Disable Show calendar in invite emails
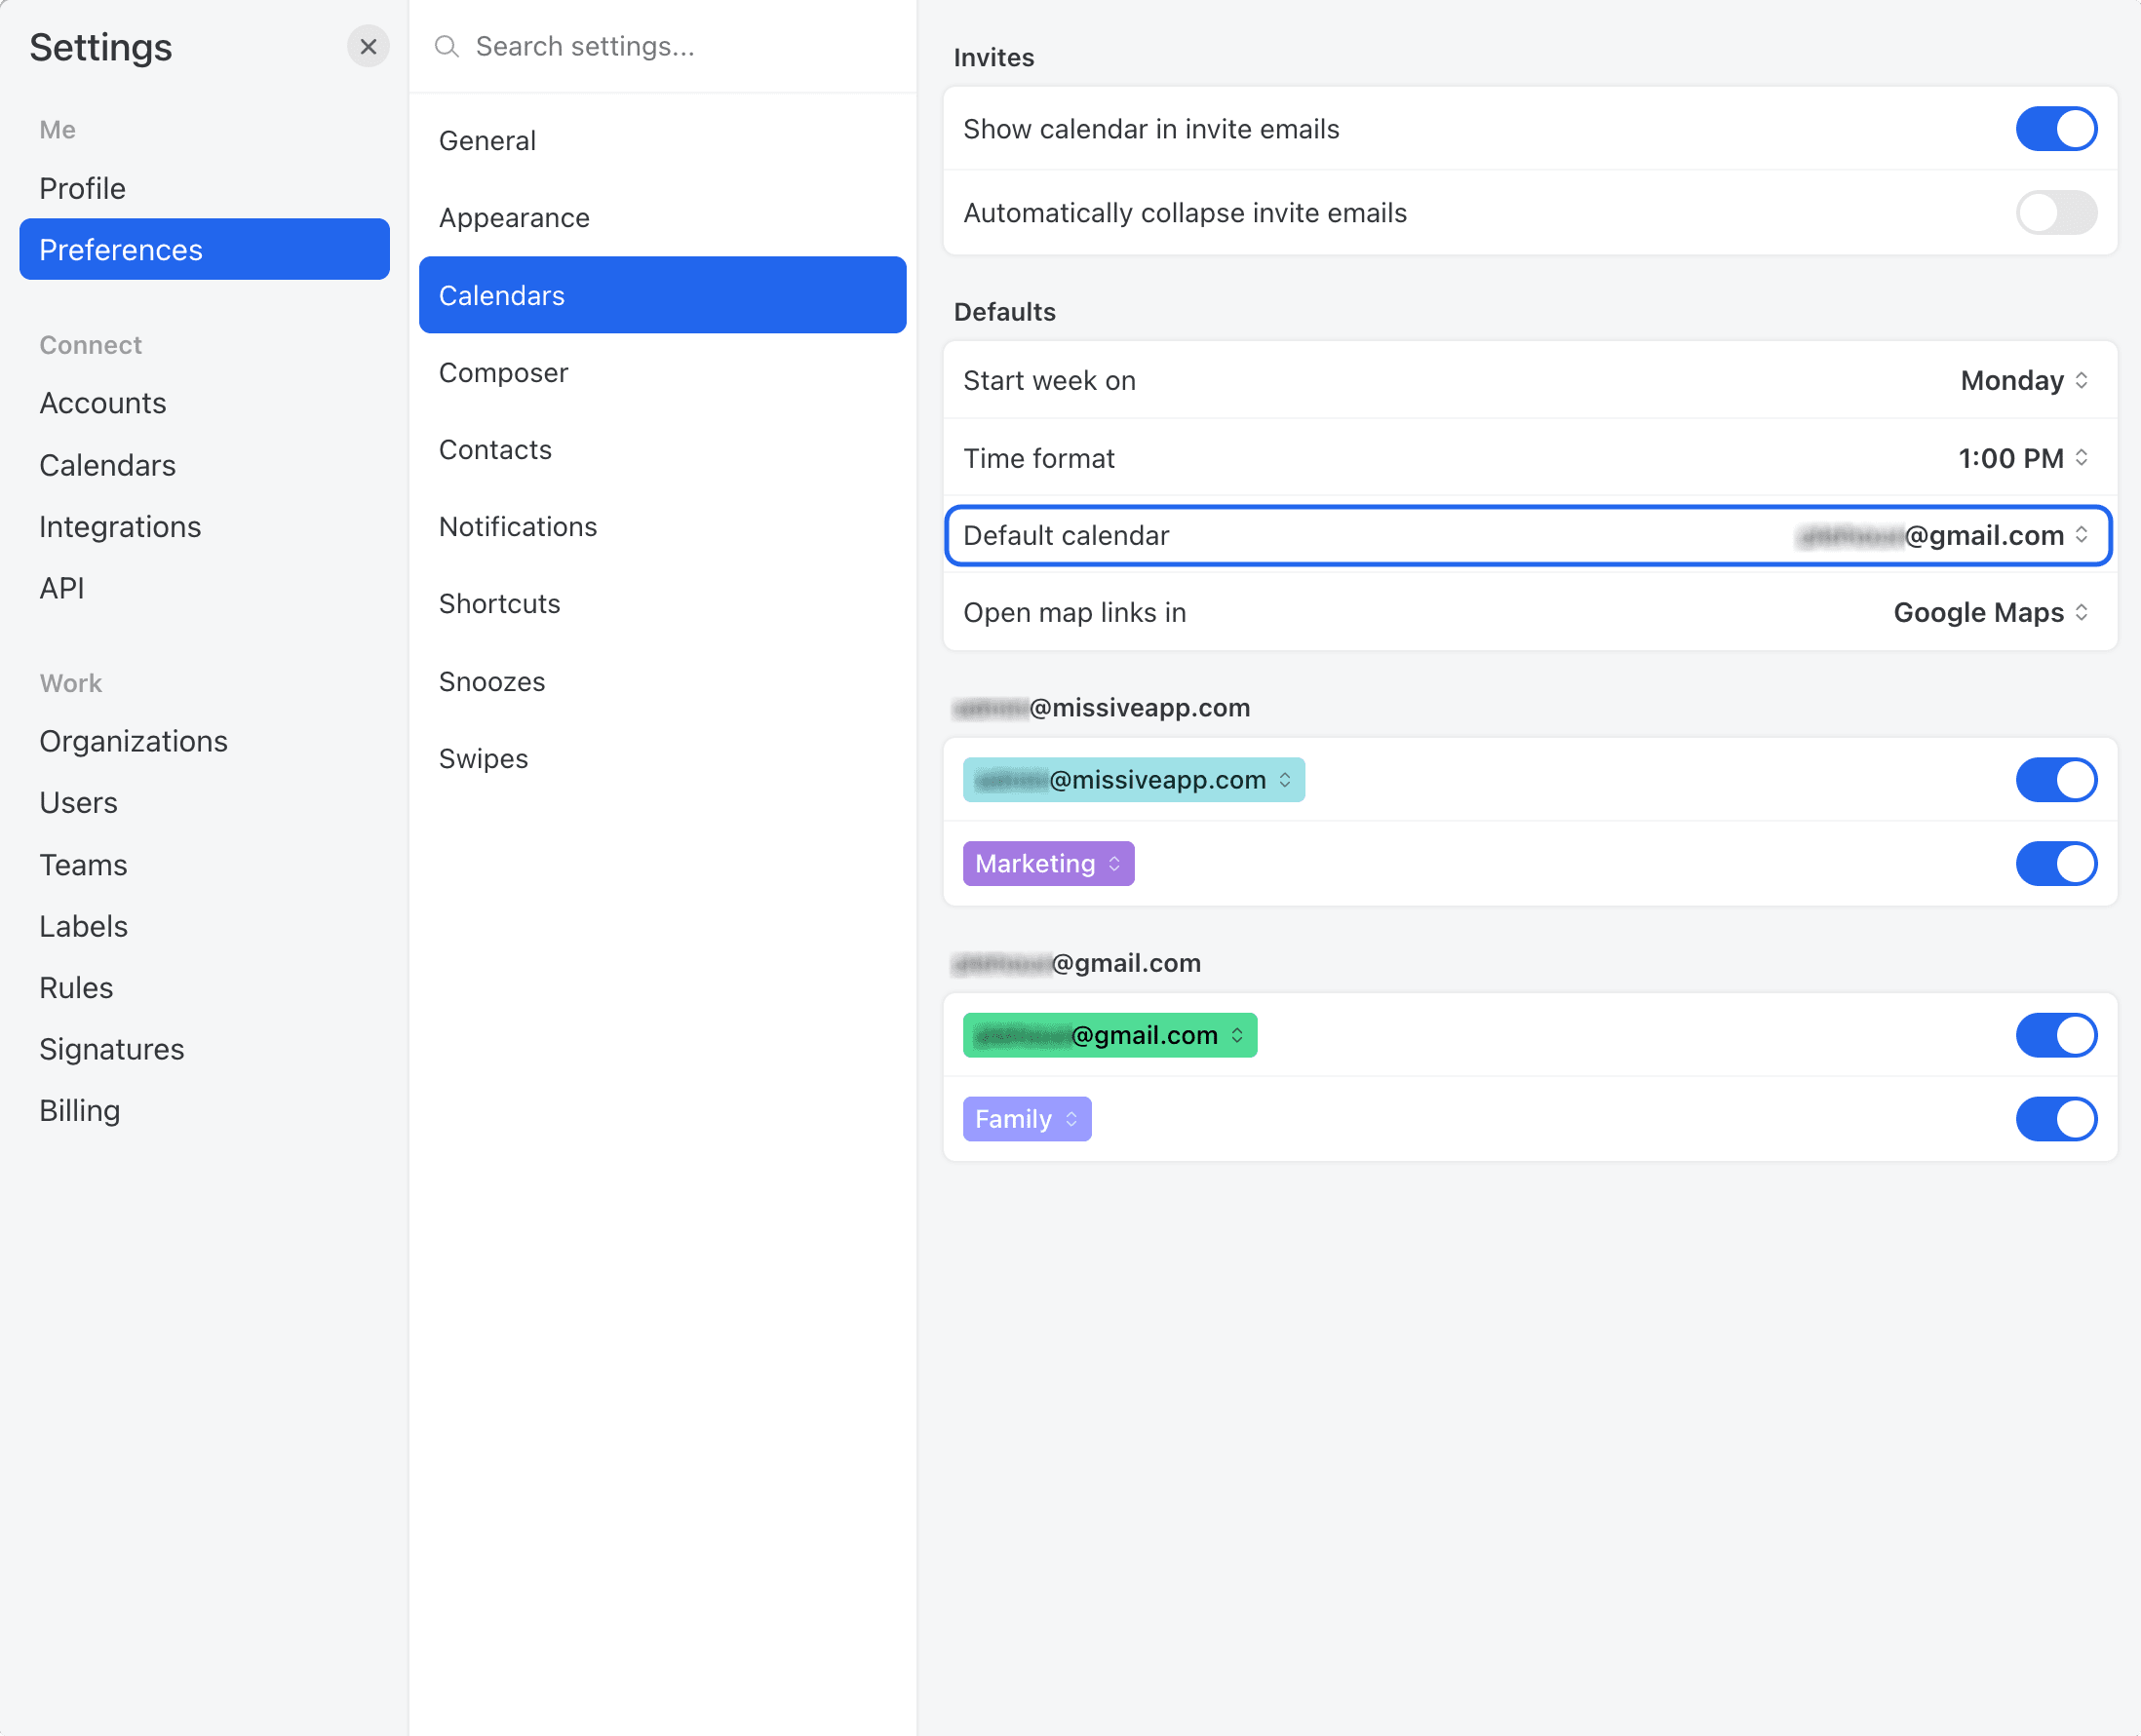Viewport: 2141px width, 1736px height. 2056,128
